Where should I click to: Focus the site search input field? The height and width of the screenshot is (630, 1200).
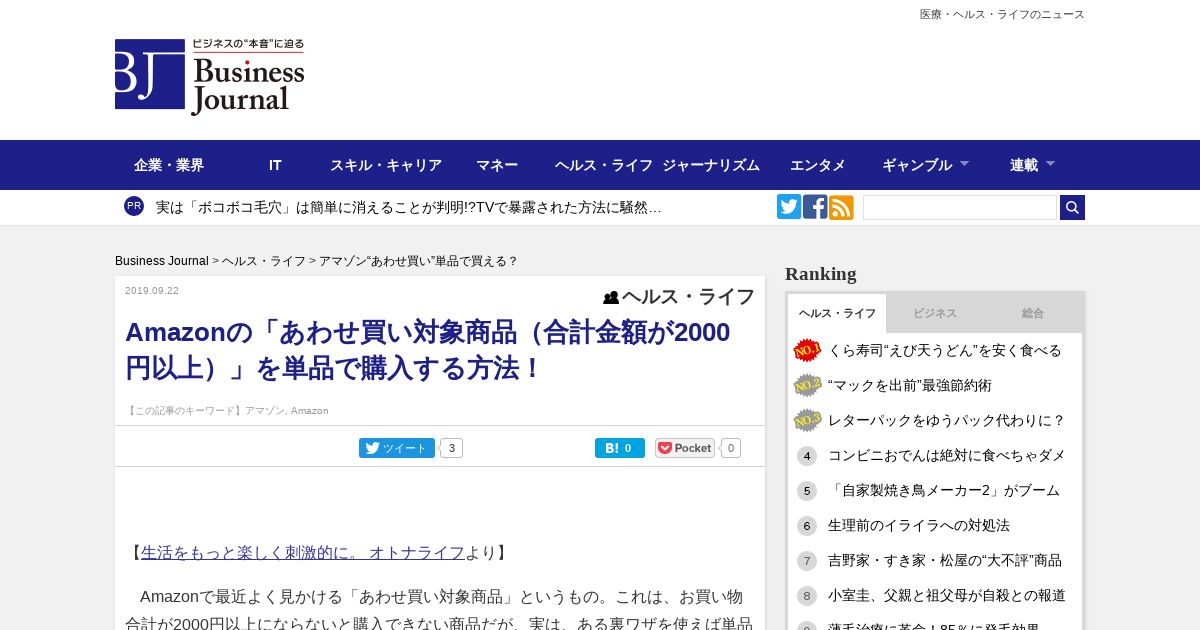point(960,207)
